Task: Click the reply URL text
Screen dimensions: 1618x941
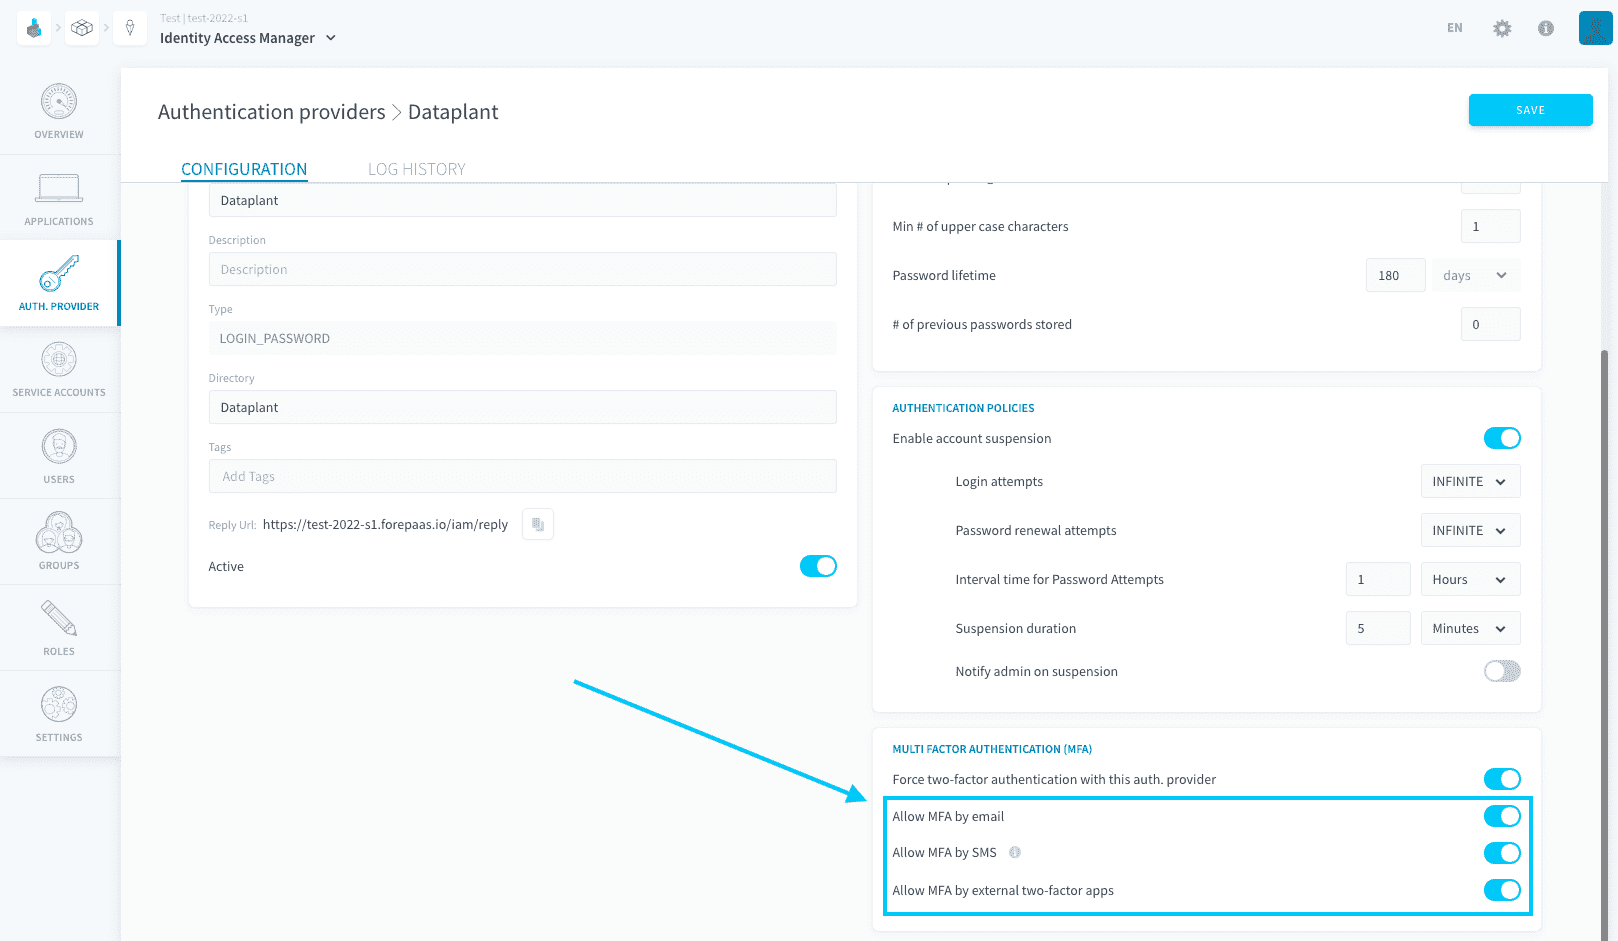Action: tap(385, 524)
